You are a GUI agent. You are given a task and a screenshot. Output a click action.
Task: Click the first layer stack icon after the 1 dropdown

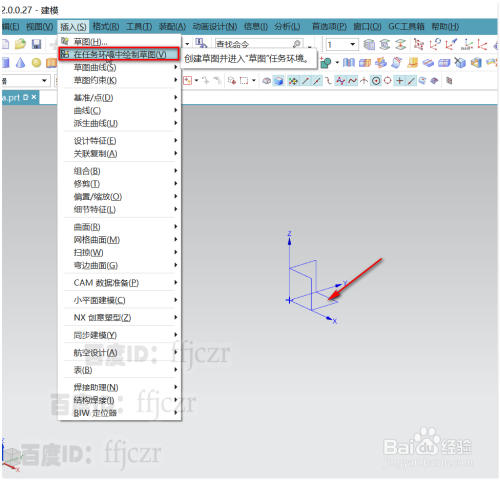click(369, 44)
